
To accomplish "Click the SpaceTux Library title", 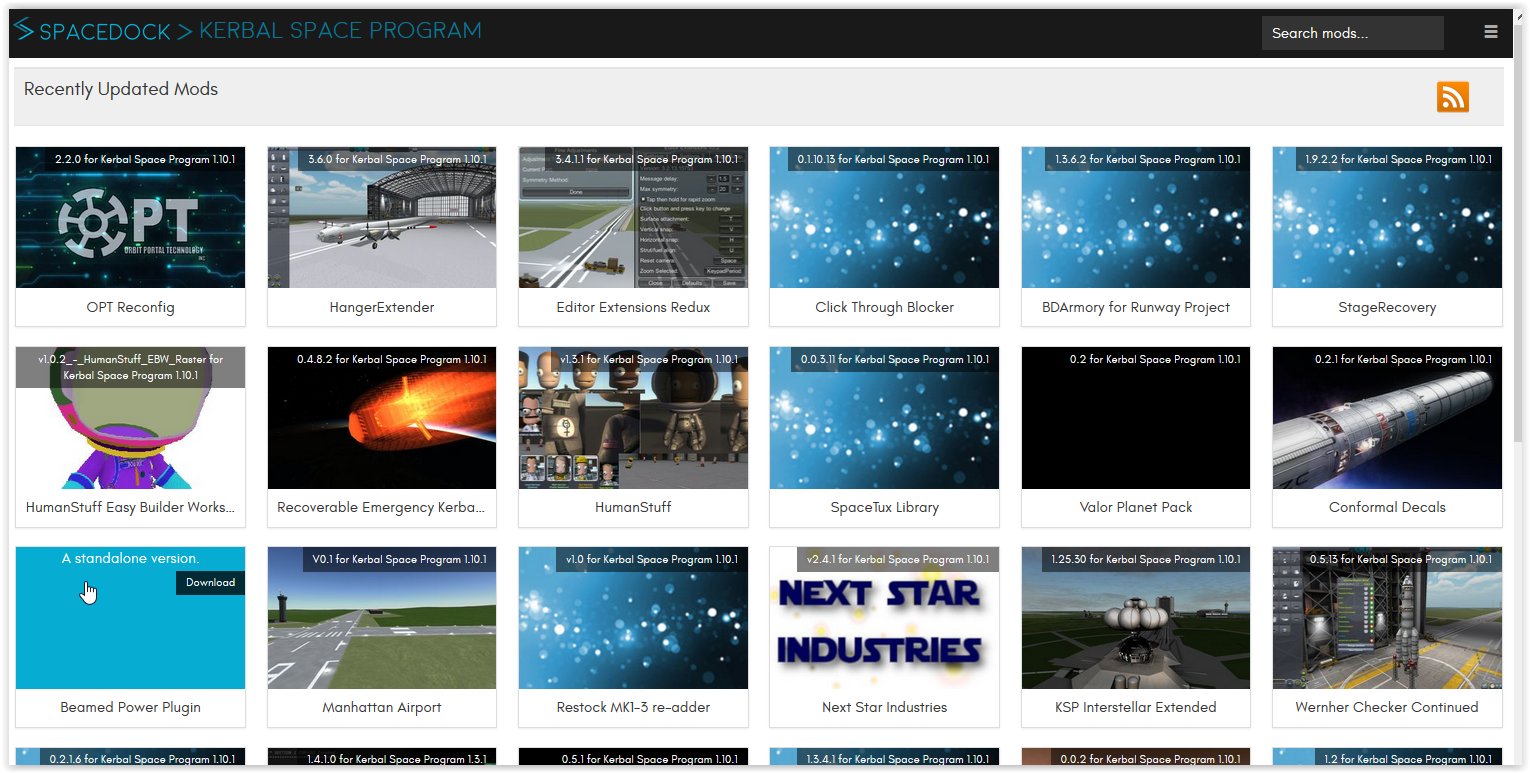I will pos(884,507).
